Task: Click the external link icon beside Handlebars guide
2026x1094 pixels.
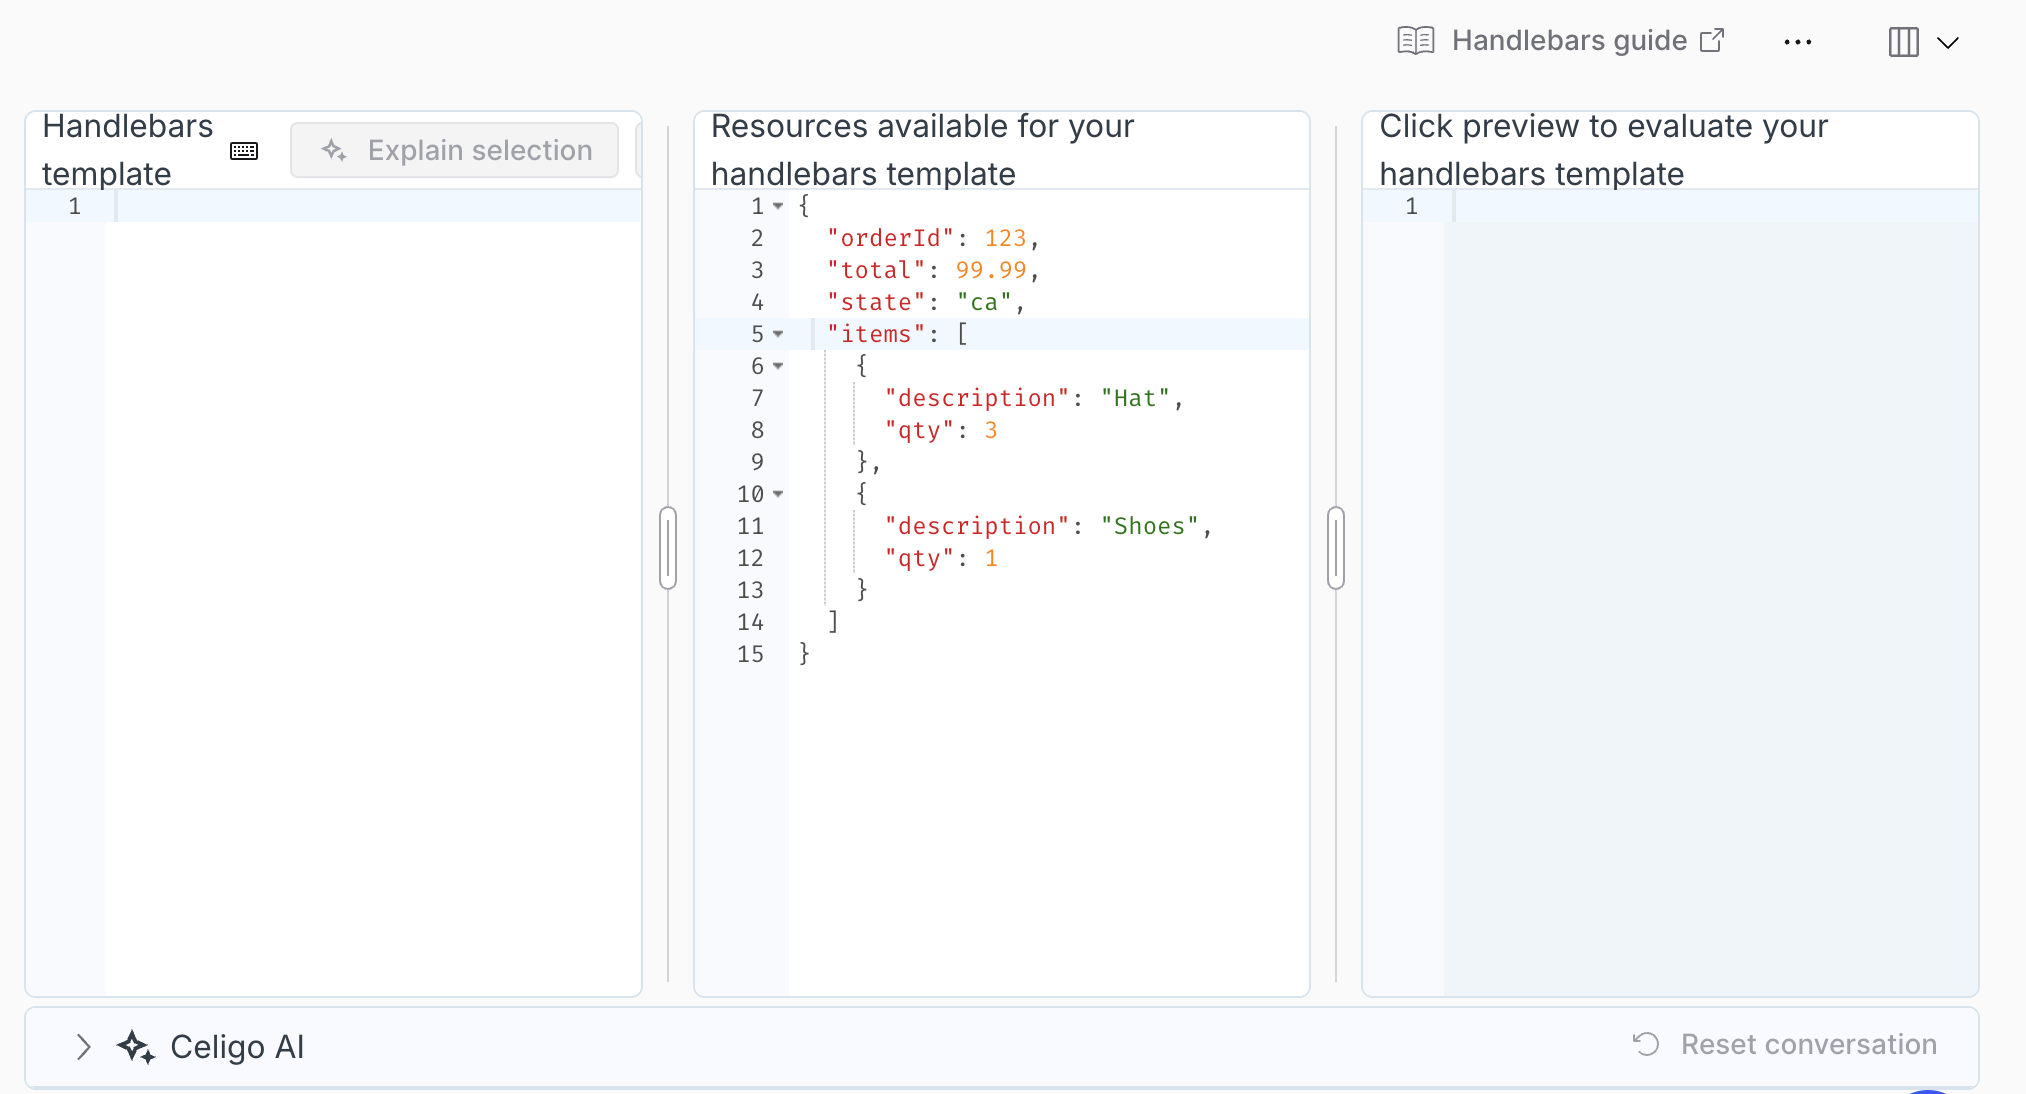Action: click(x=1712, y=40)
